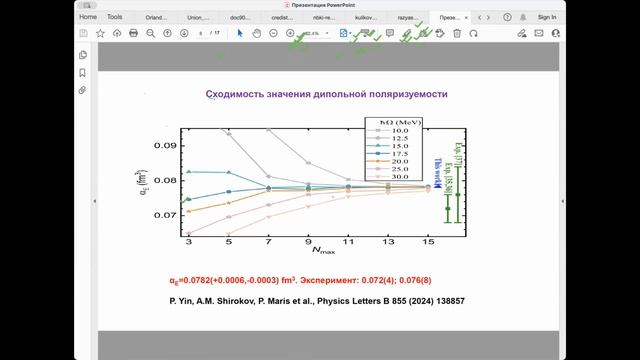Open the credist... document tab

coord(282,18)
